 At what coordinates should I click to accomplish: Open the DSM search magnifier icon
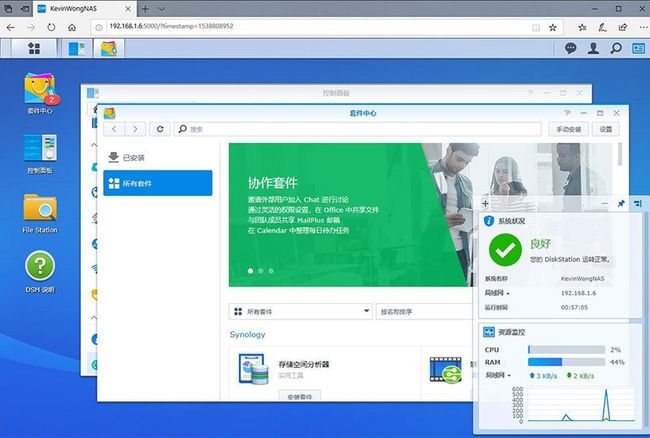pyautogui.click(x=616, y=48)
